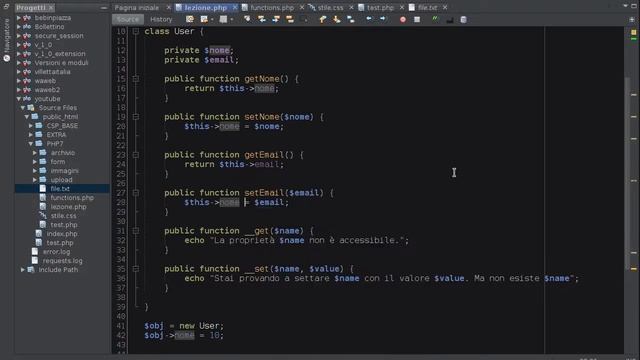Switch to Source view
This screenshot has width=640, height=360.
point(128,19)
